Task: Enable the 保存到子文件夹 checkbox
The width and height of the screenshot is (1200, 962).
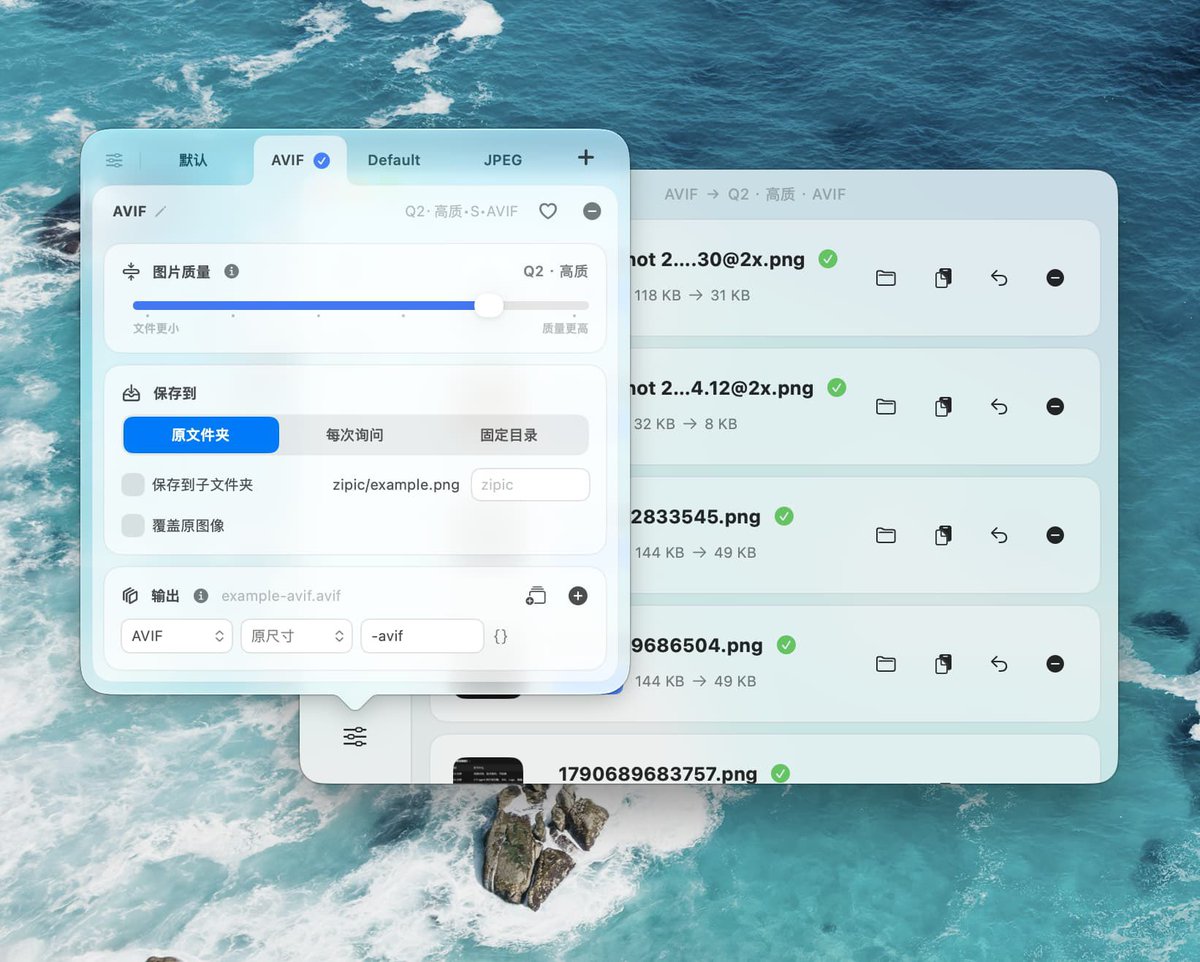Action: [133, 485]
